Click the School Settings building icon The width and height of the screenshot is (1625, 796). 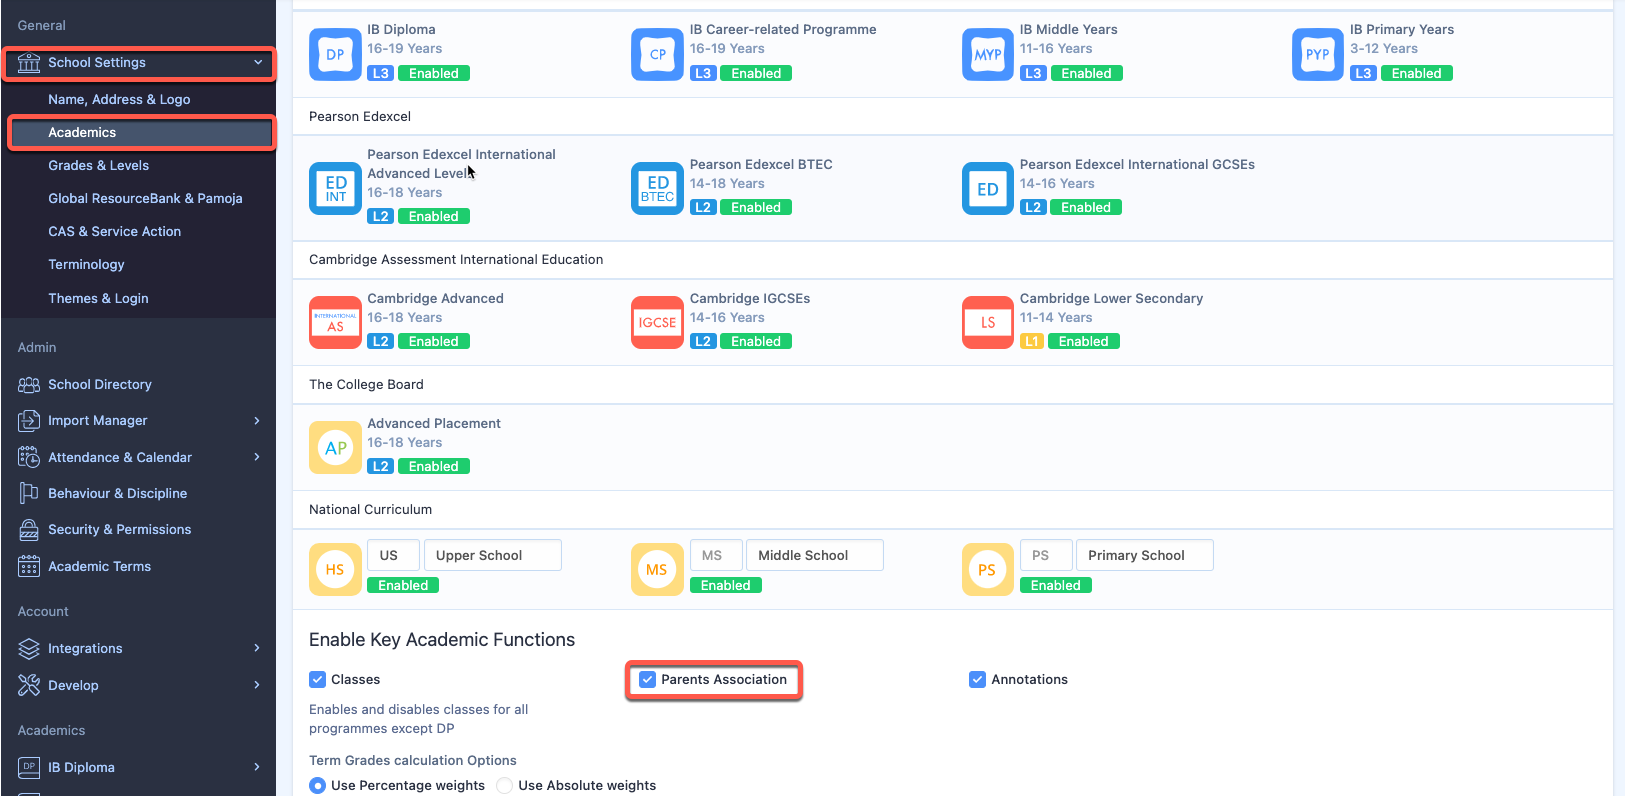(29, 63)
